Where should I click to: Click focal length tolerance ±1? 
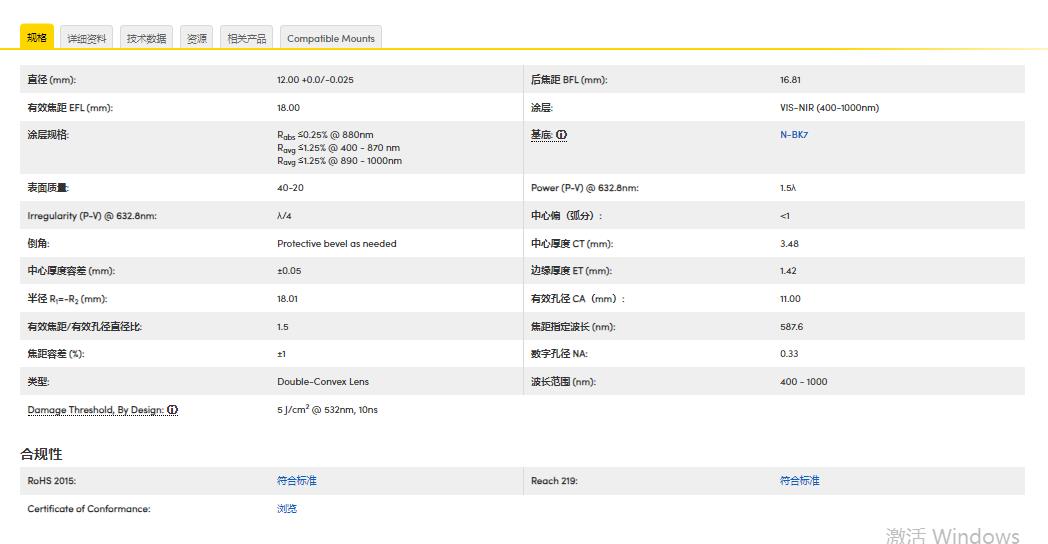pyautogui.click(x=281, y=354)
